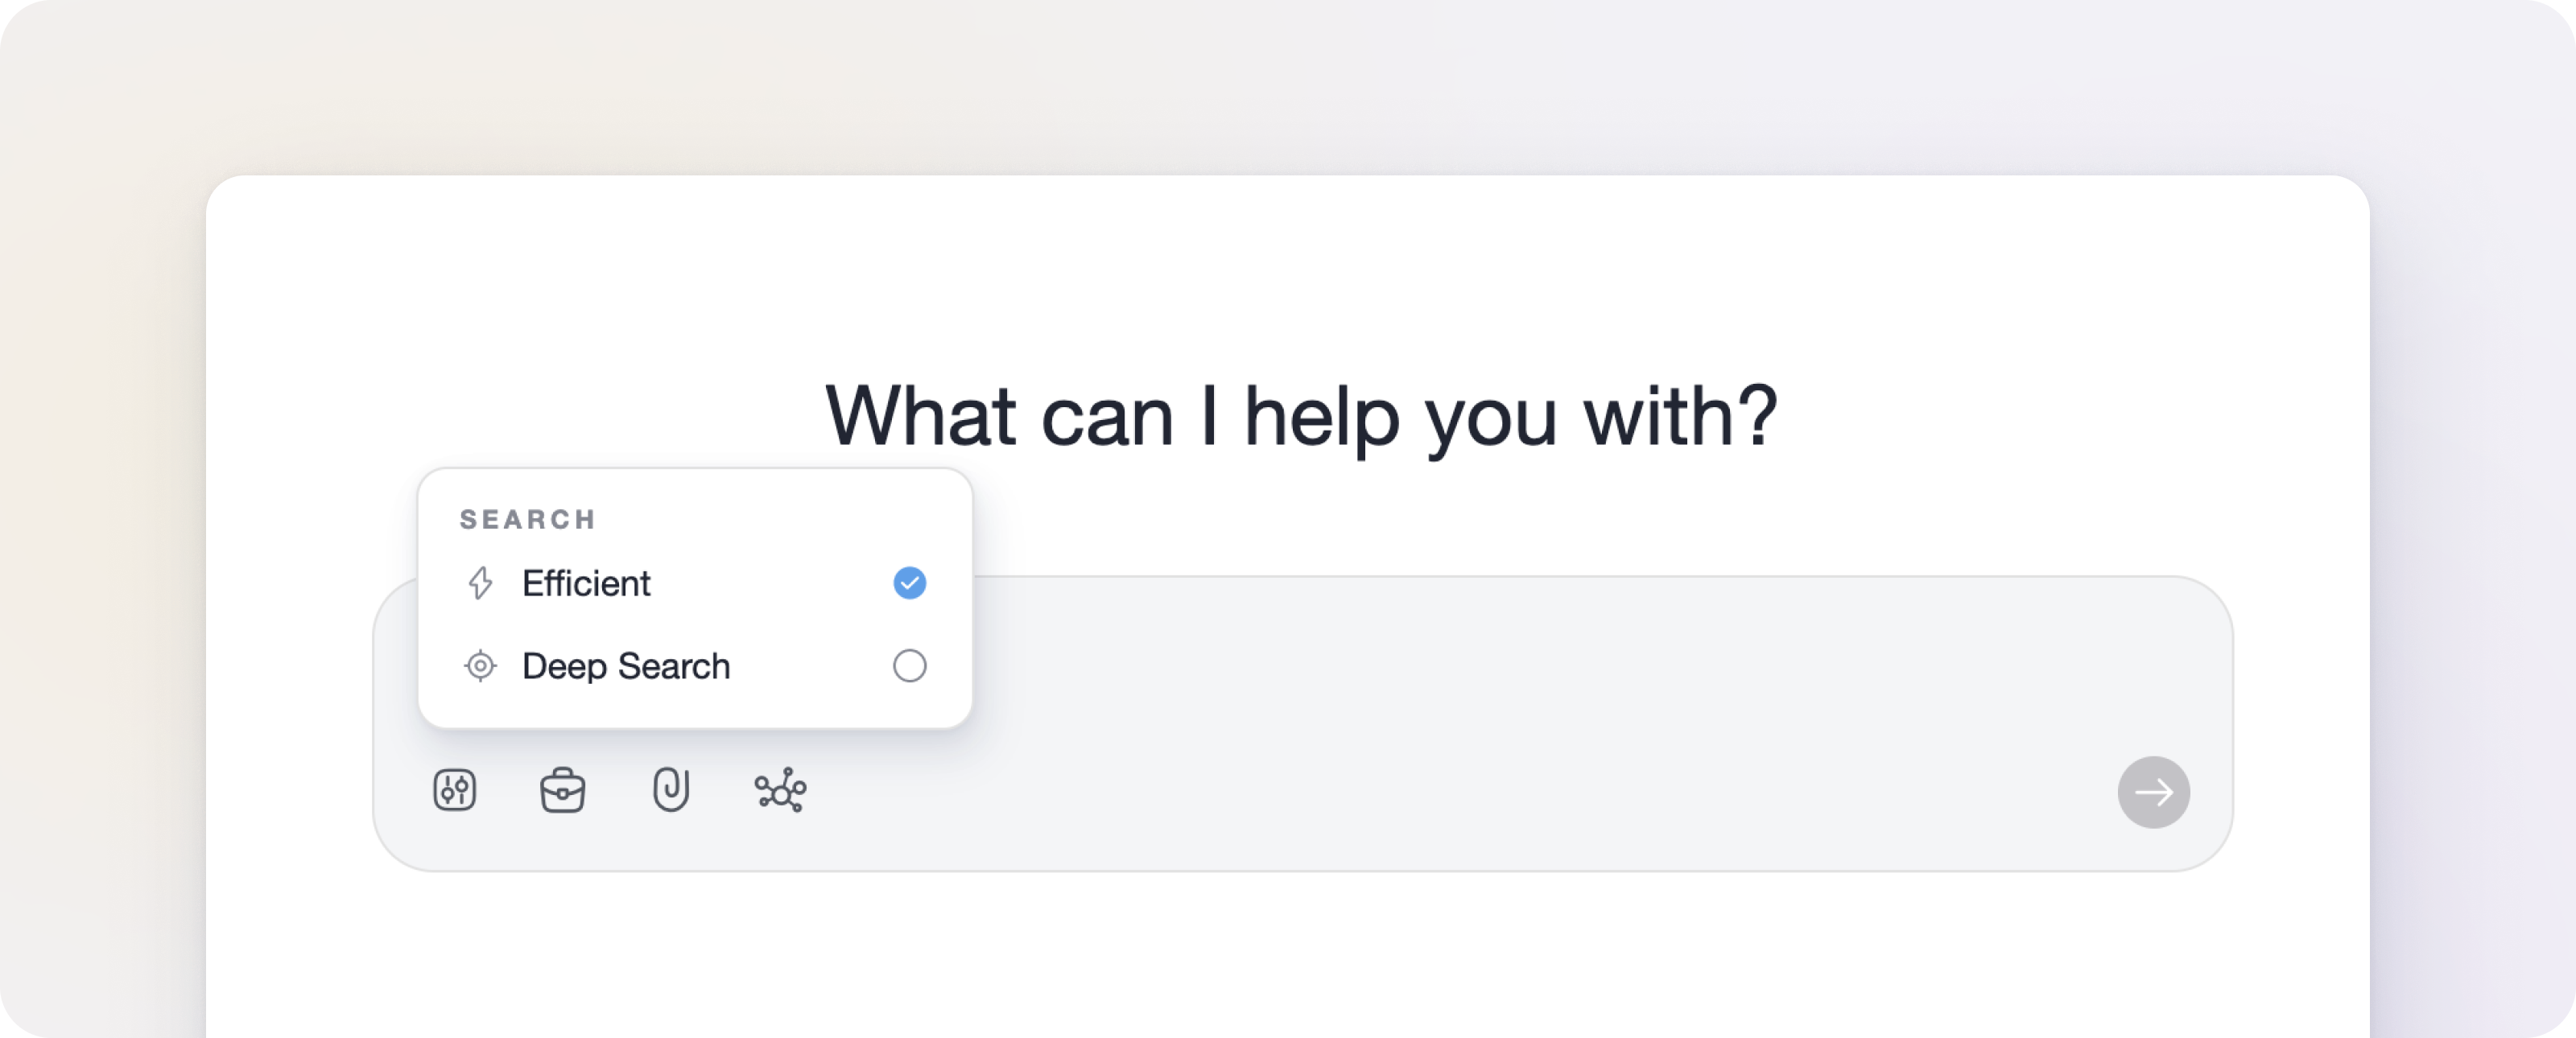This screenshot has height=1038, width=2576.
Task: Click the crosshair icon beside Deep Search
Action: [480, 666]
